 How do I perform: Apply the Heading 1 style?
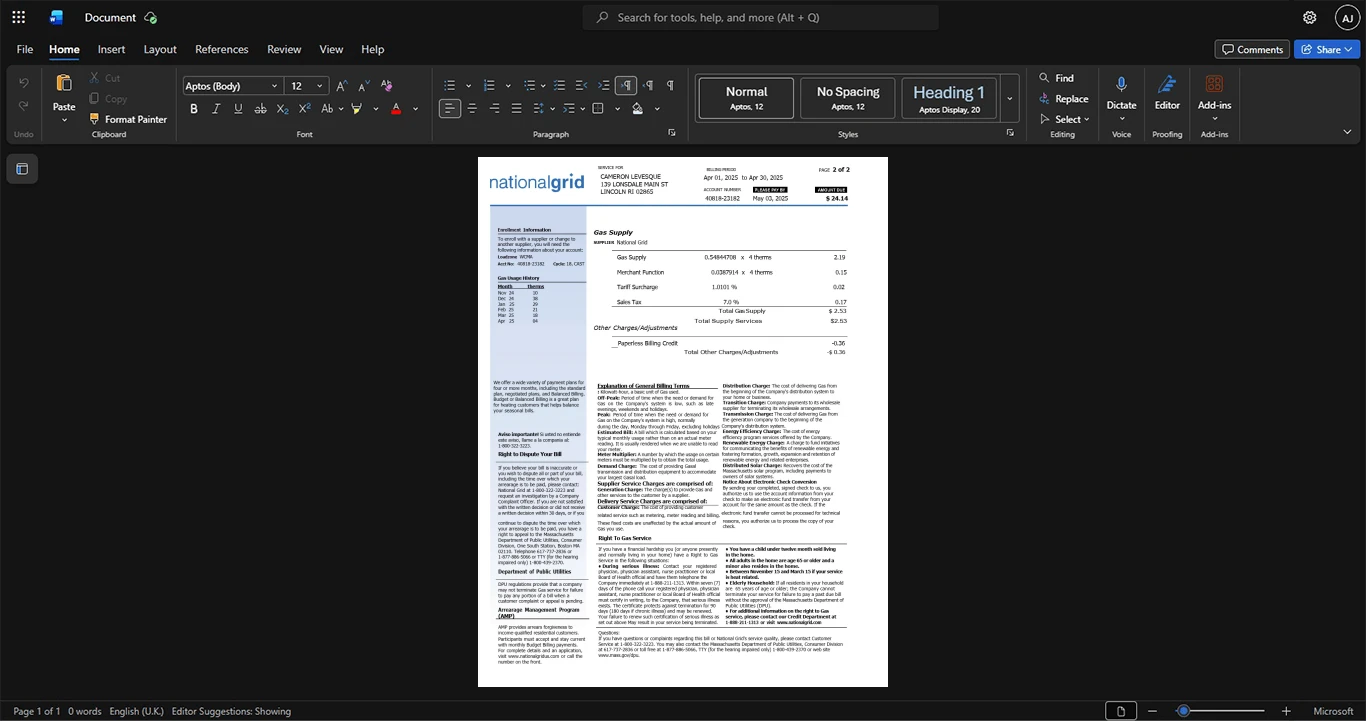(949, 98)
